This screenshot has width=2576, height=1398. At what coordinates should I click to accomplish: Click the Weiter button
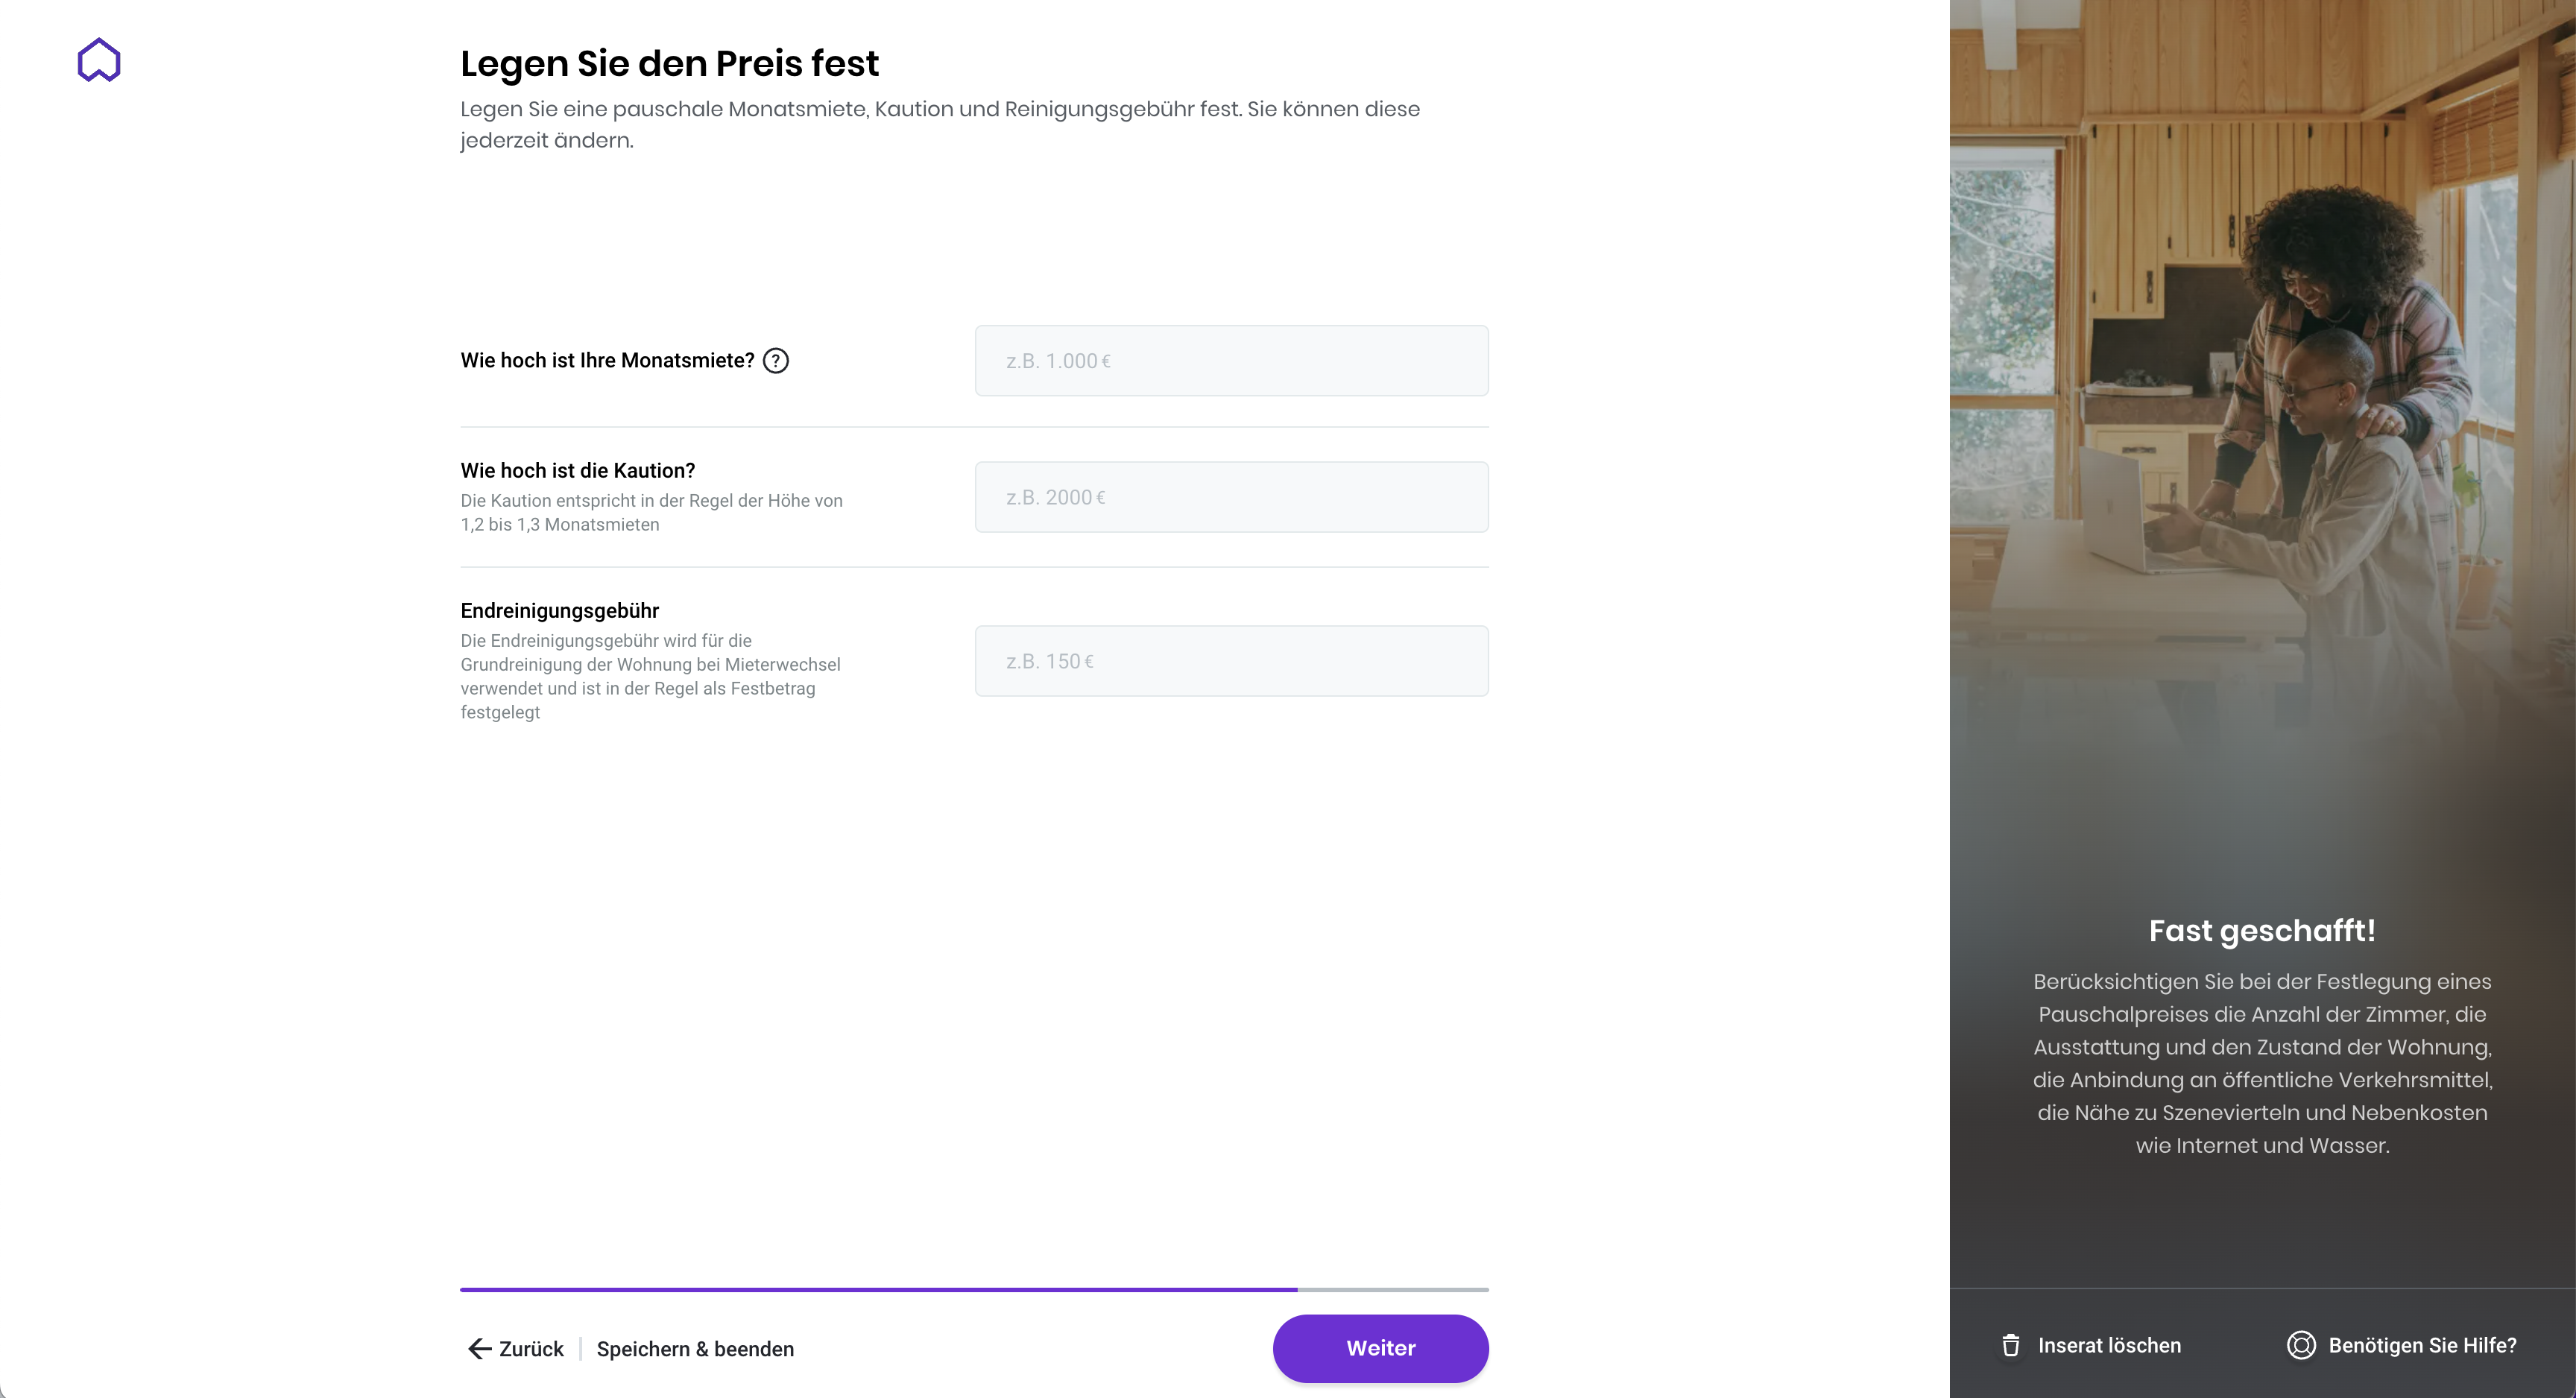pos(1380,1349)
